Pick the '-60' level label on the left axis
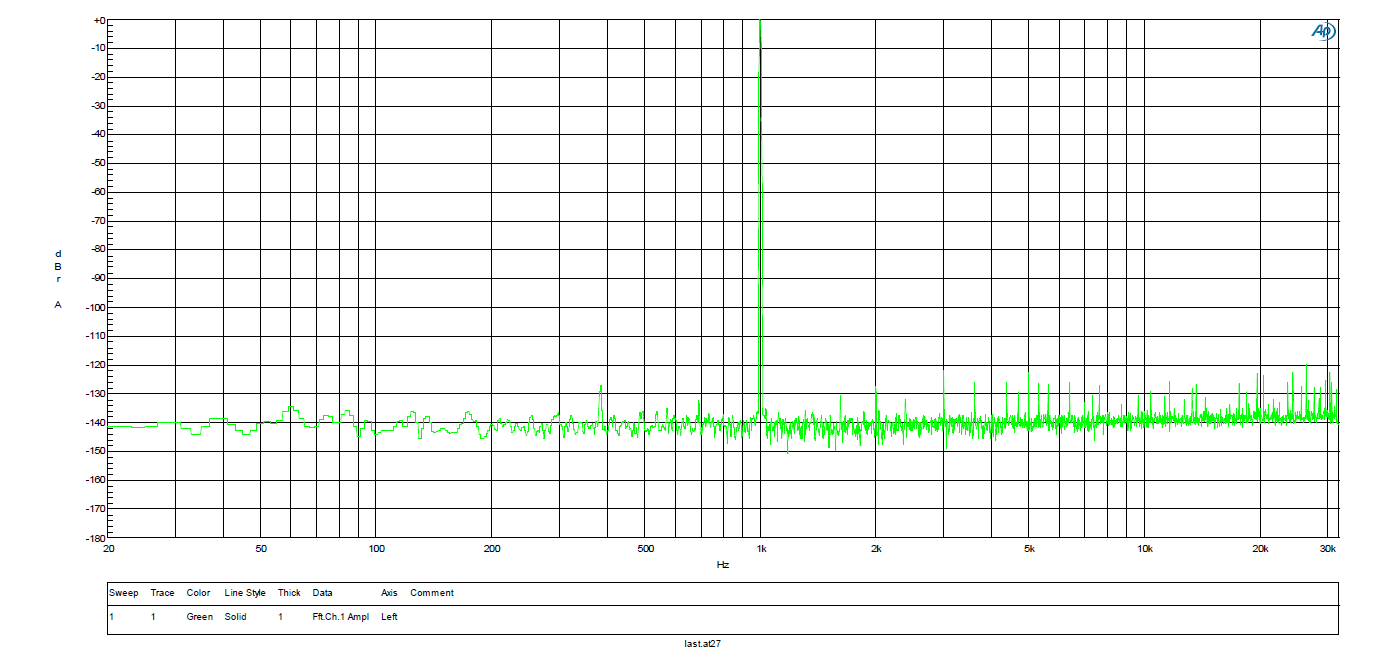Screen dimensions: 1387x666 click(98, 192)
